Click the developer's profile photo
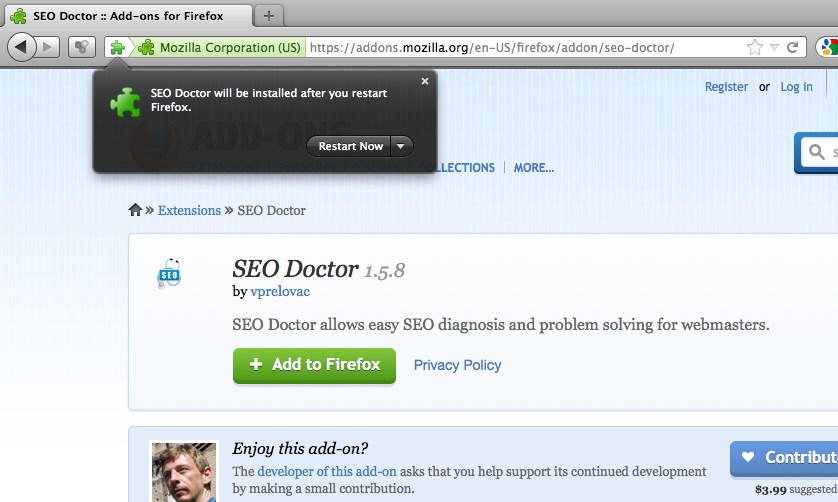 (x=184, y=472)
